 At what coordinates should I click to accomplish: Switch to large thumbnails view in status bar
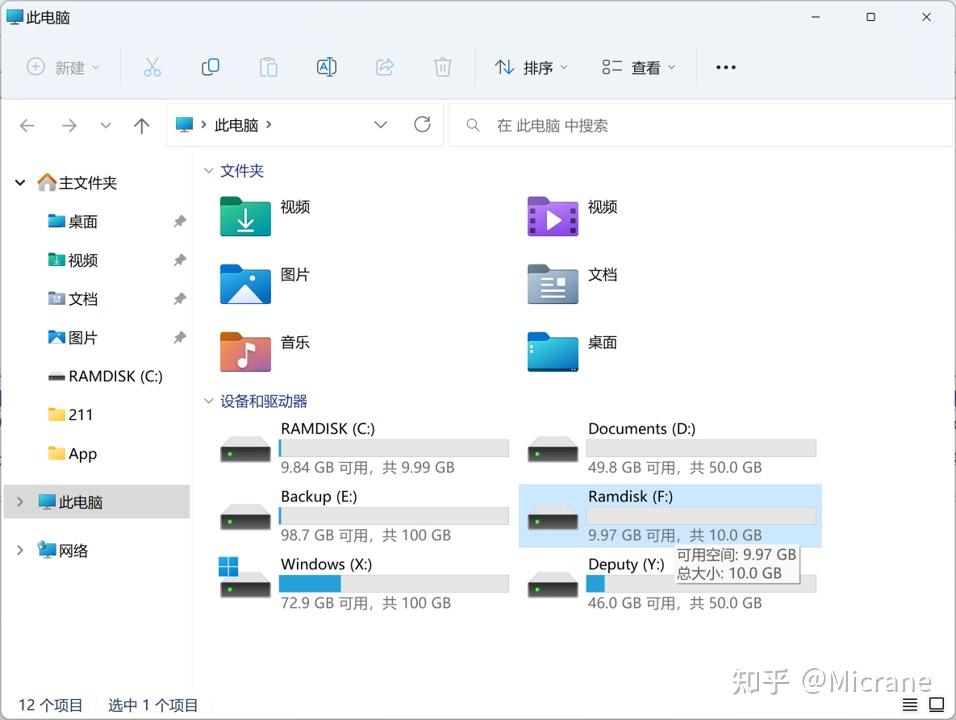tap(937, 704)
